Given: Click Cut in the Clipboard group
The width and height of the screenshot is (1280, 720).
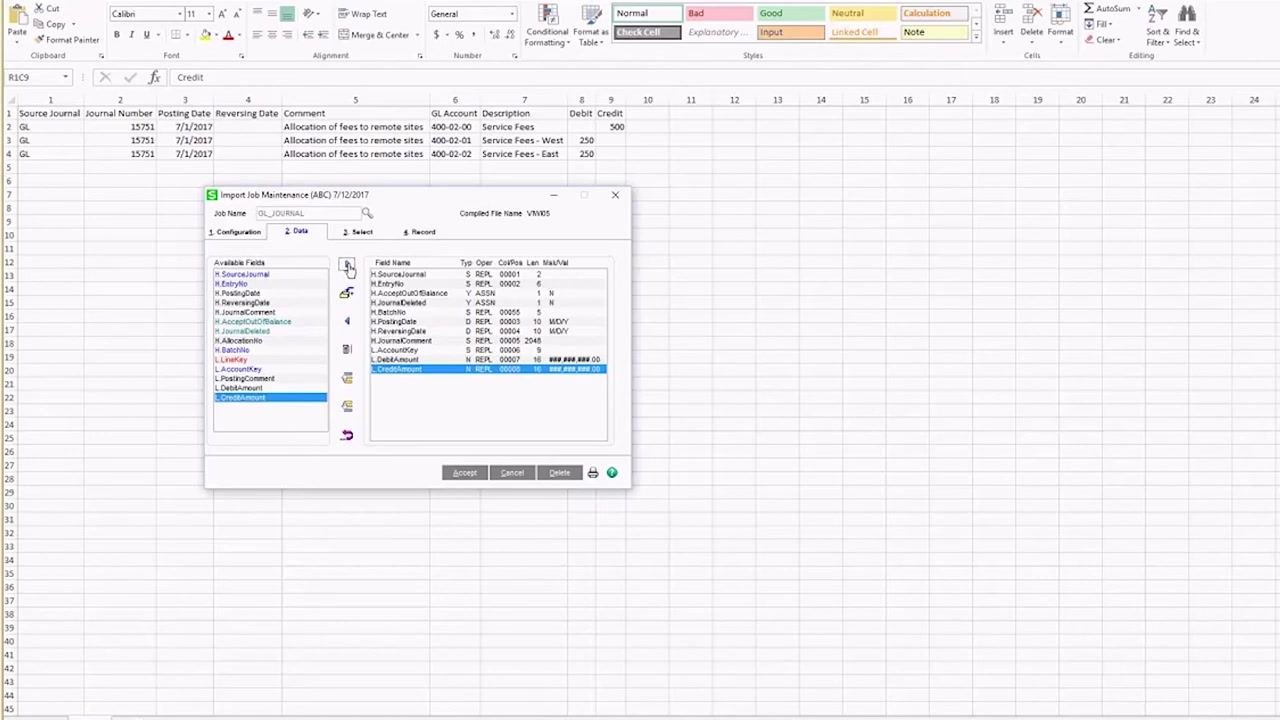Looking at the screenshot, I should (46, 8).
